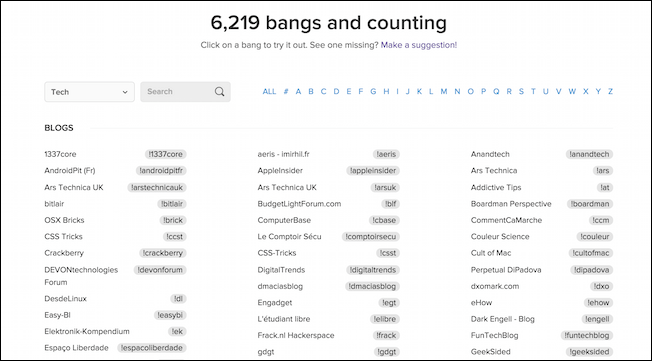Filter bangs by letter Z

[x=610, y=91]
